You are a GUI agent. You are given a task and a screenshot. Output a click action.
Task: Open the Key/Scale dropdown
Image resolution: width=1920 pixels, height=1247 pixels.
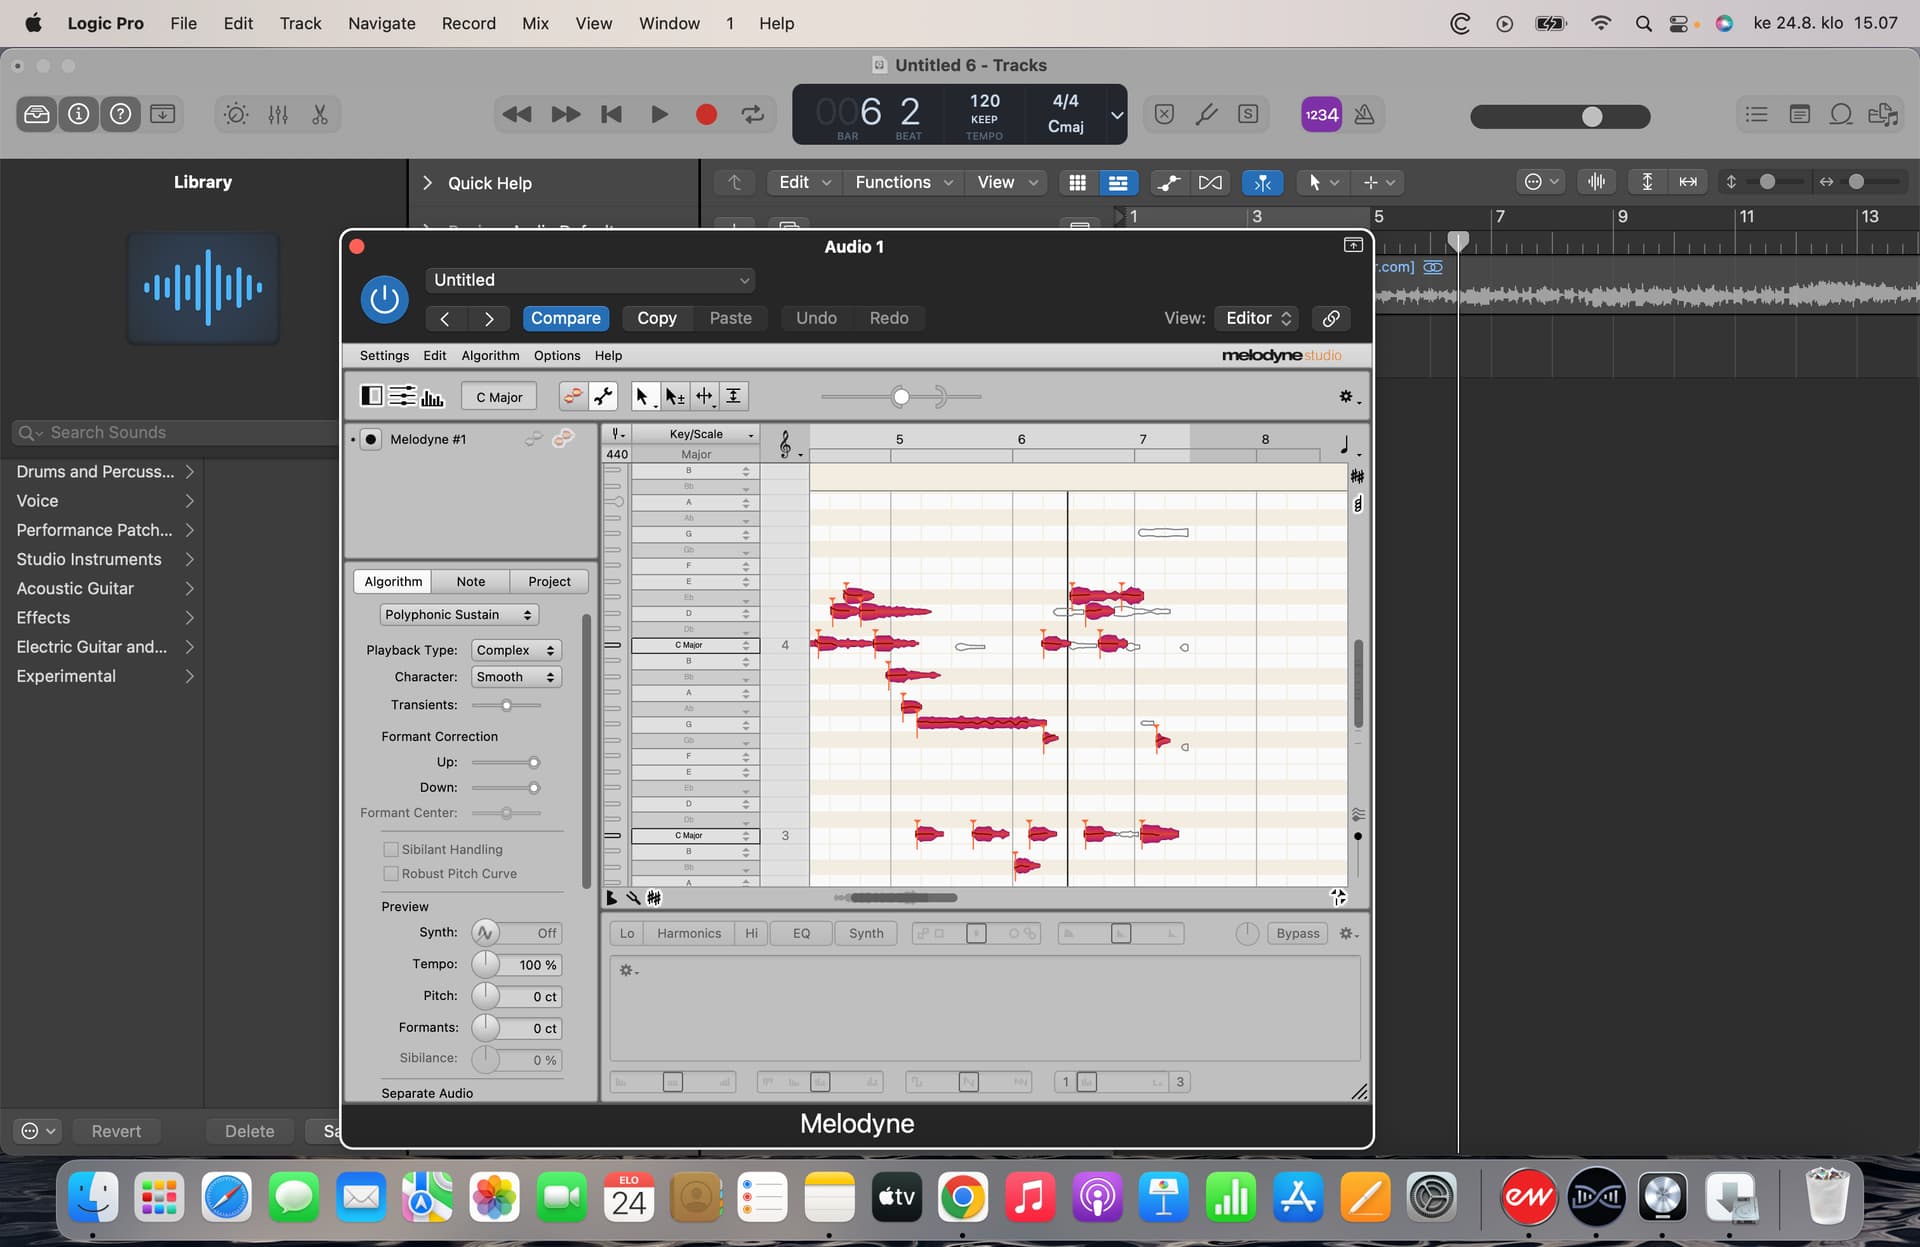click(x=696, y=434)
